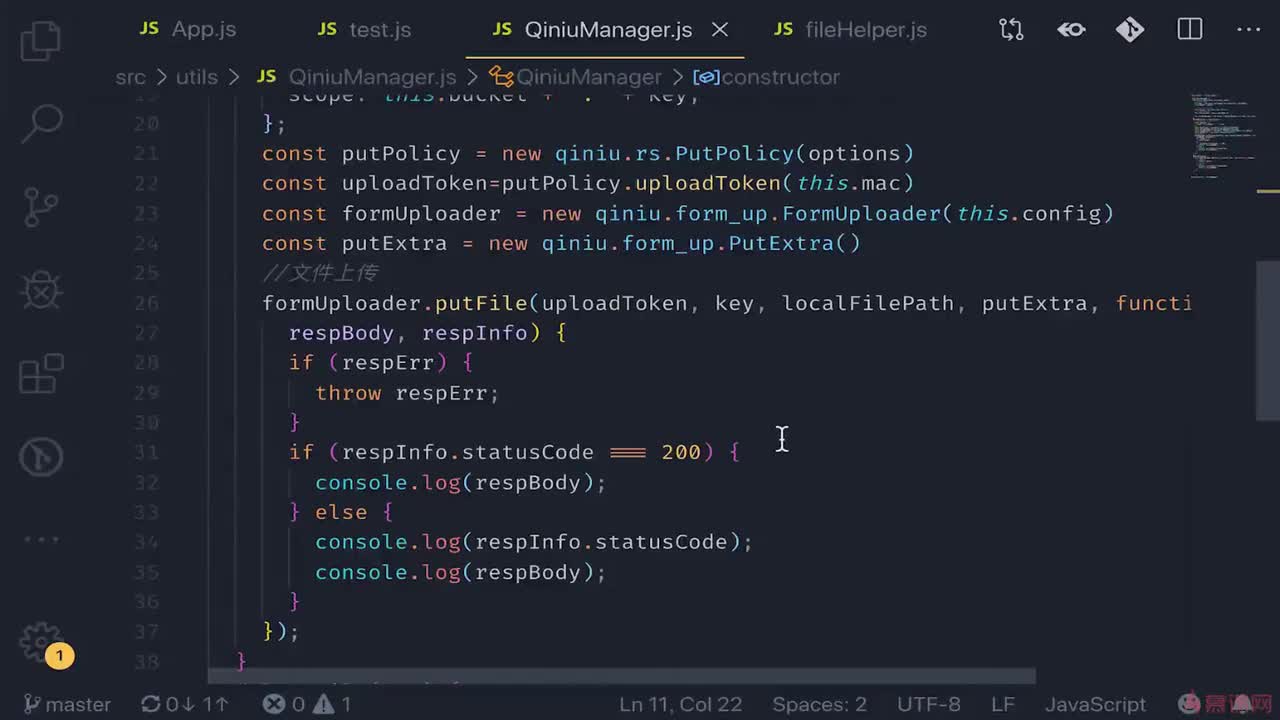Image resolution: width=1280 pixels, height=720 pixels.
Task: Open the Explorer view in the activity bar
Action: click(41, 40)
